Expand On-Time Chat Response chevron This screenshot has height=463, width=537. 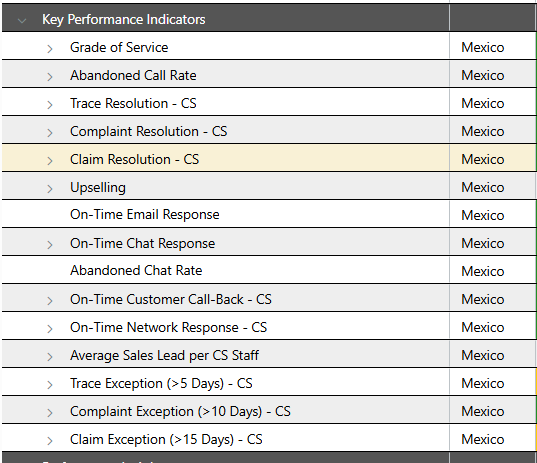click(x=50, y=245)
